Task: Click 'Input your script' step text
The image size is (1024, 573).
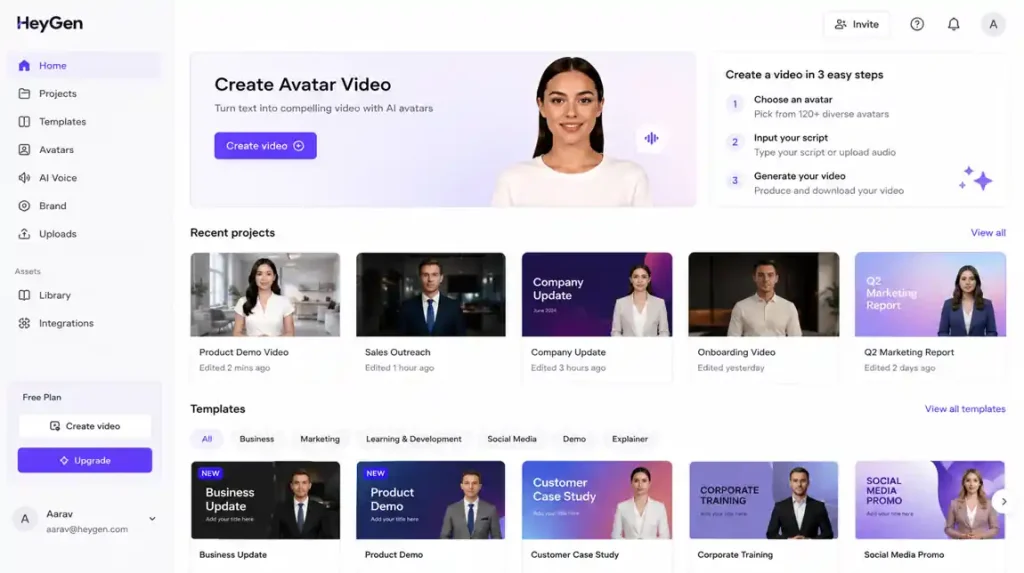Action: tap(791, 138)
